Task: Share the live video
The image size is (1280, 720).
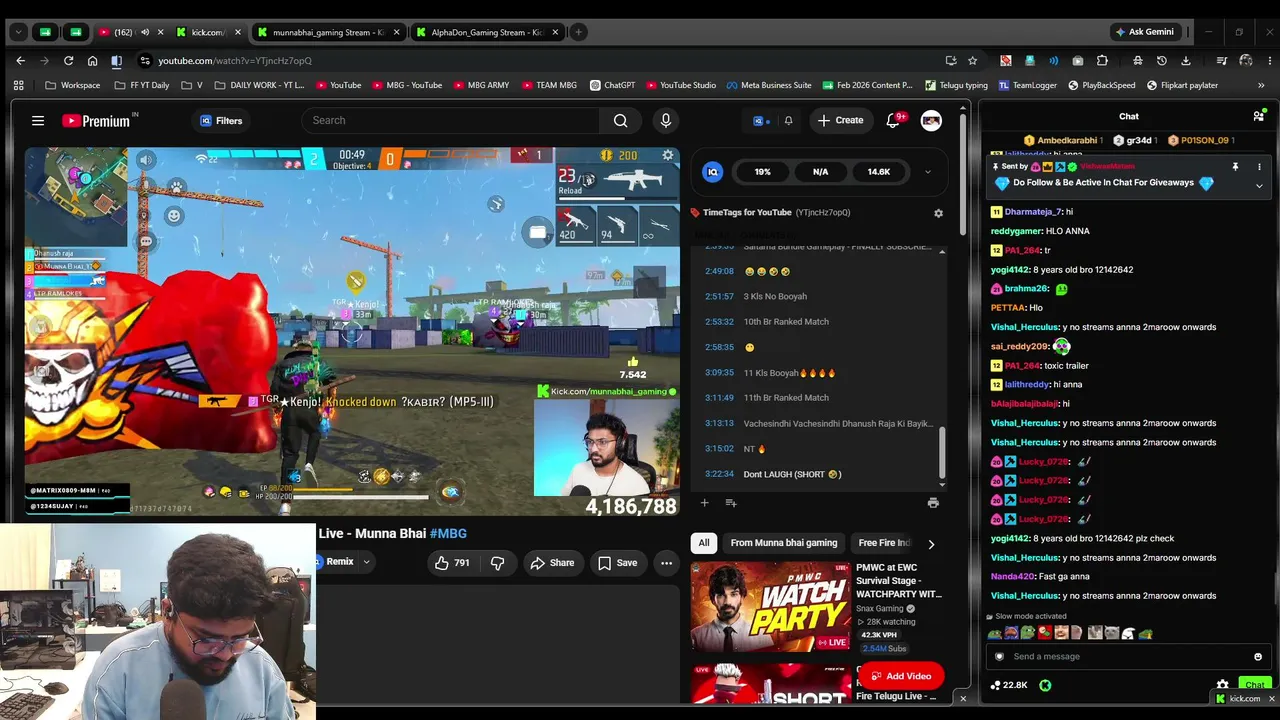Action: tap(552, 563)
